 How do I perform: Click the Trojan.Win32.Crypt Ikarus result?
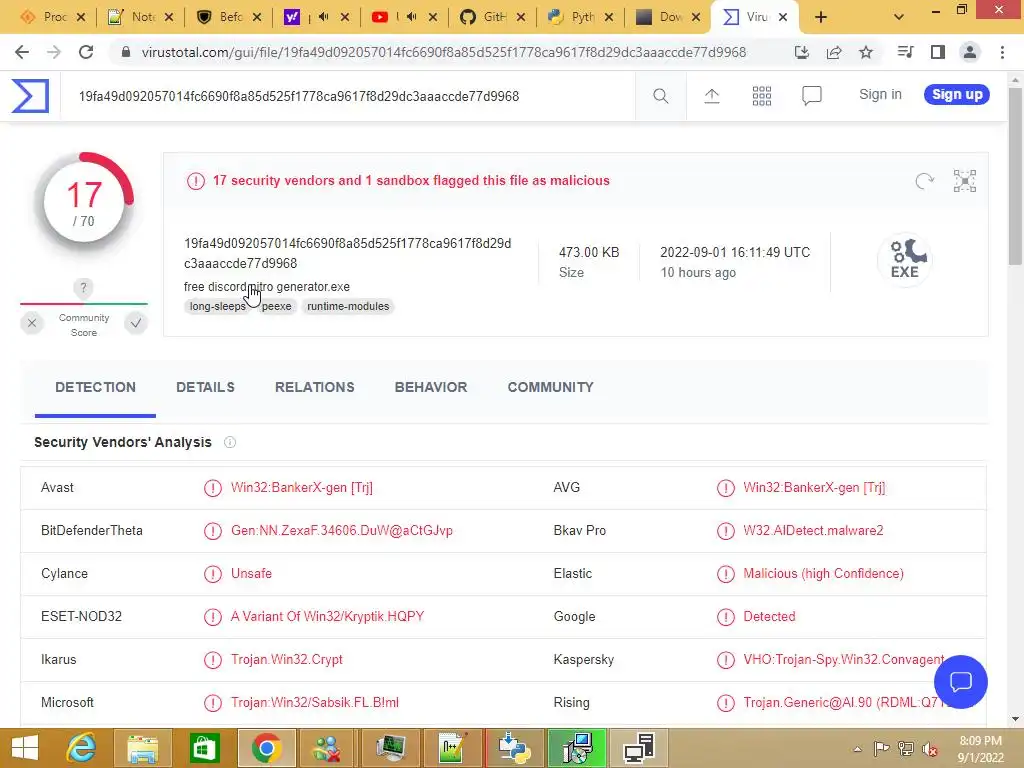pos(287,660)
